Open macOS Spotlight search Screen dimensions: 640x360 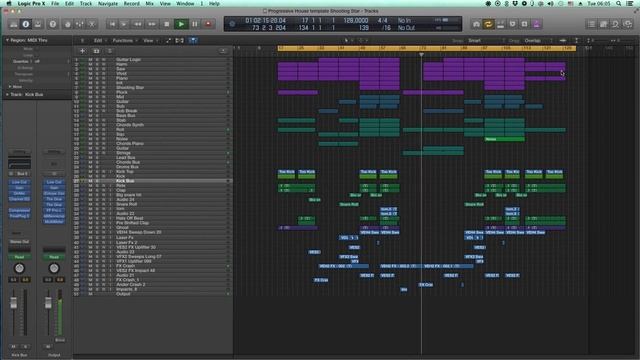coord(619,3)
